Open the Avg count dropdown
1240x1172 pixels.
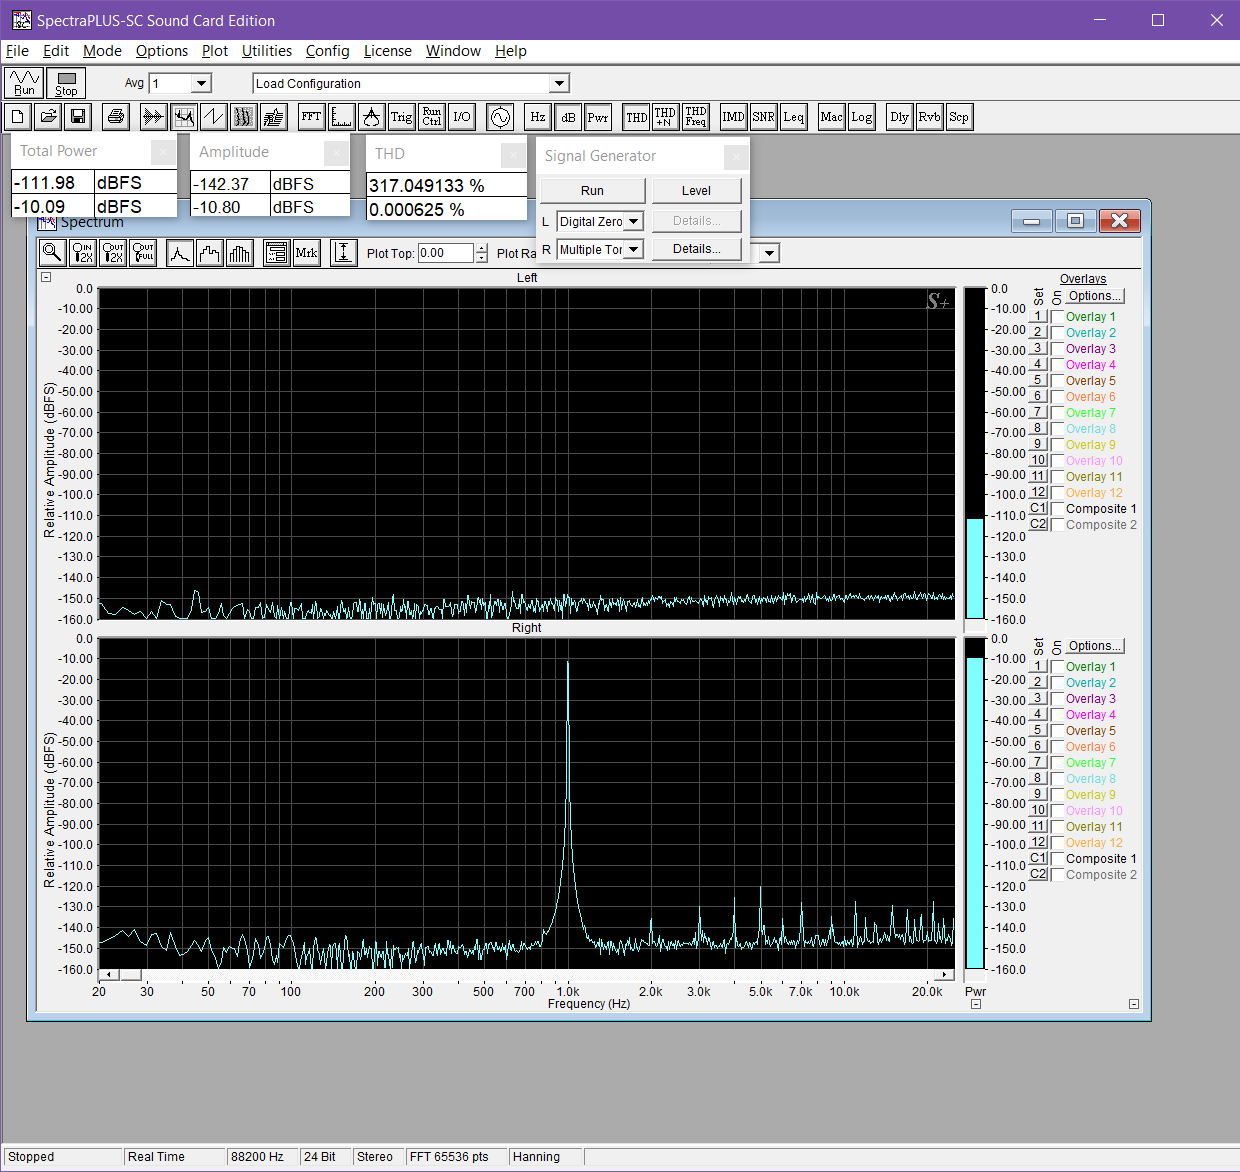pyautogui.click(x=202, y=84)
